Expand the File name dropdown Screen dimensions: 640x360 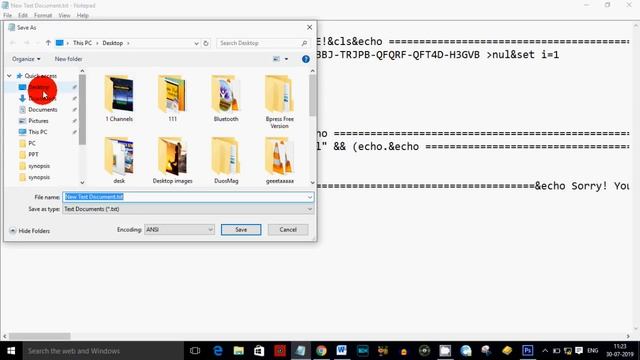pyautogui.click(x=310, y=197)
